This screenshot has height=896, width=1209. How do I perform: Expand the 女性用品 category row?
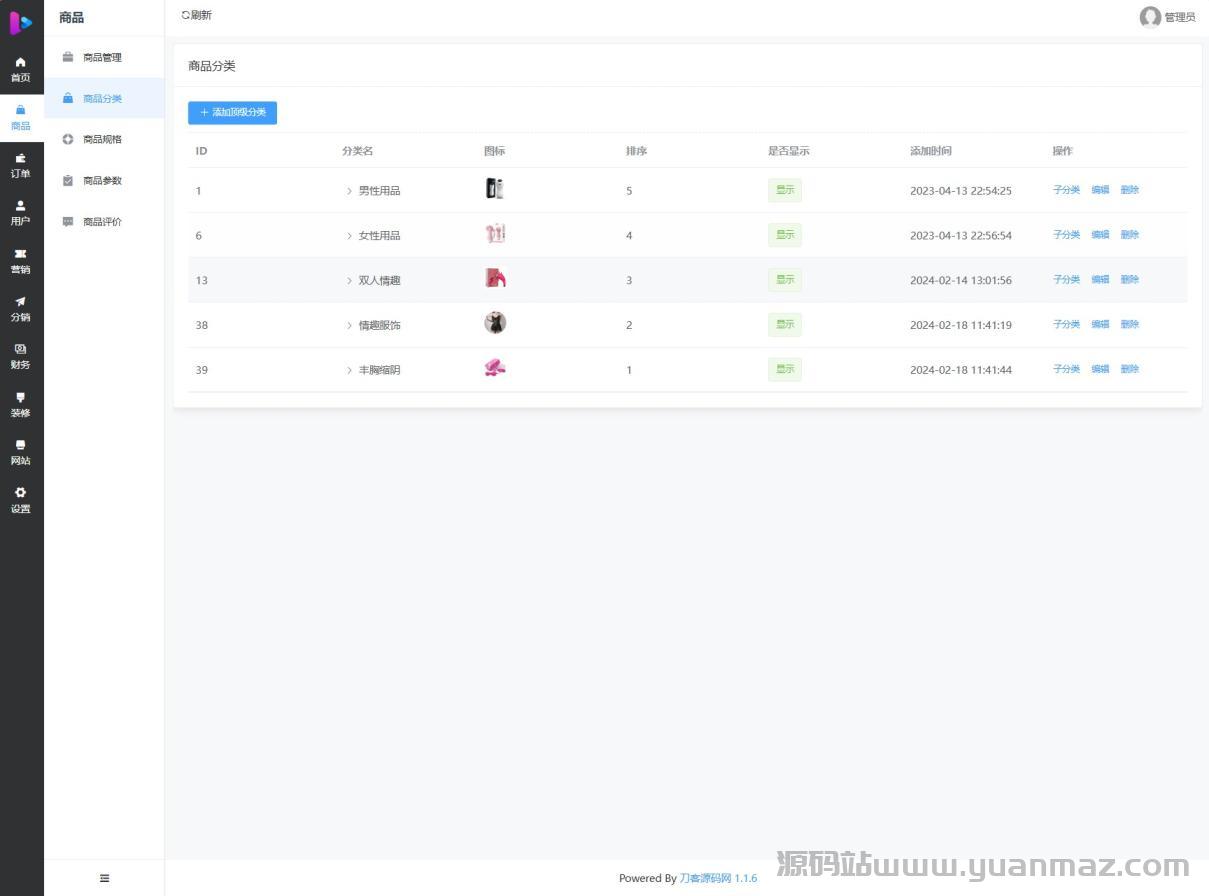click(349, 236)
